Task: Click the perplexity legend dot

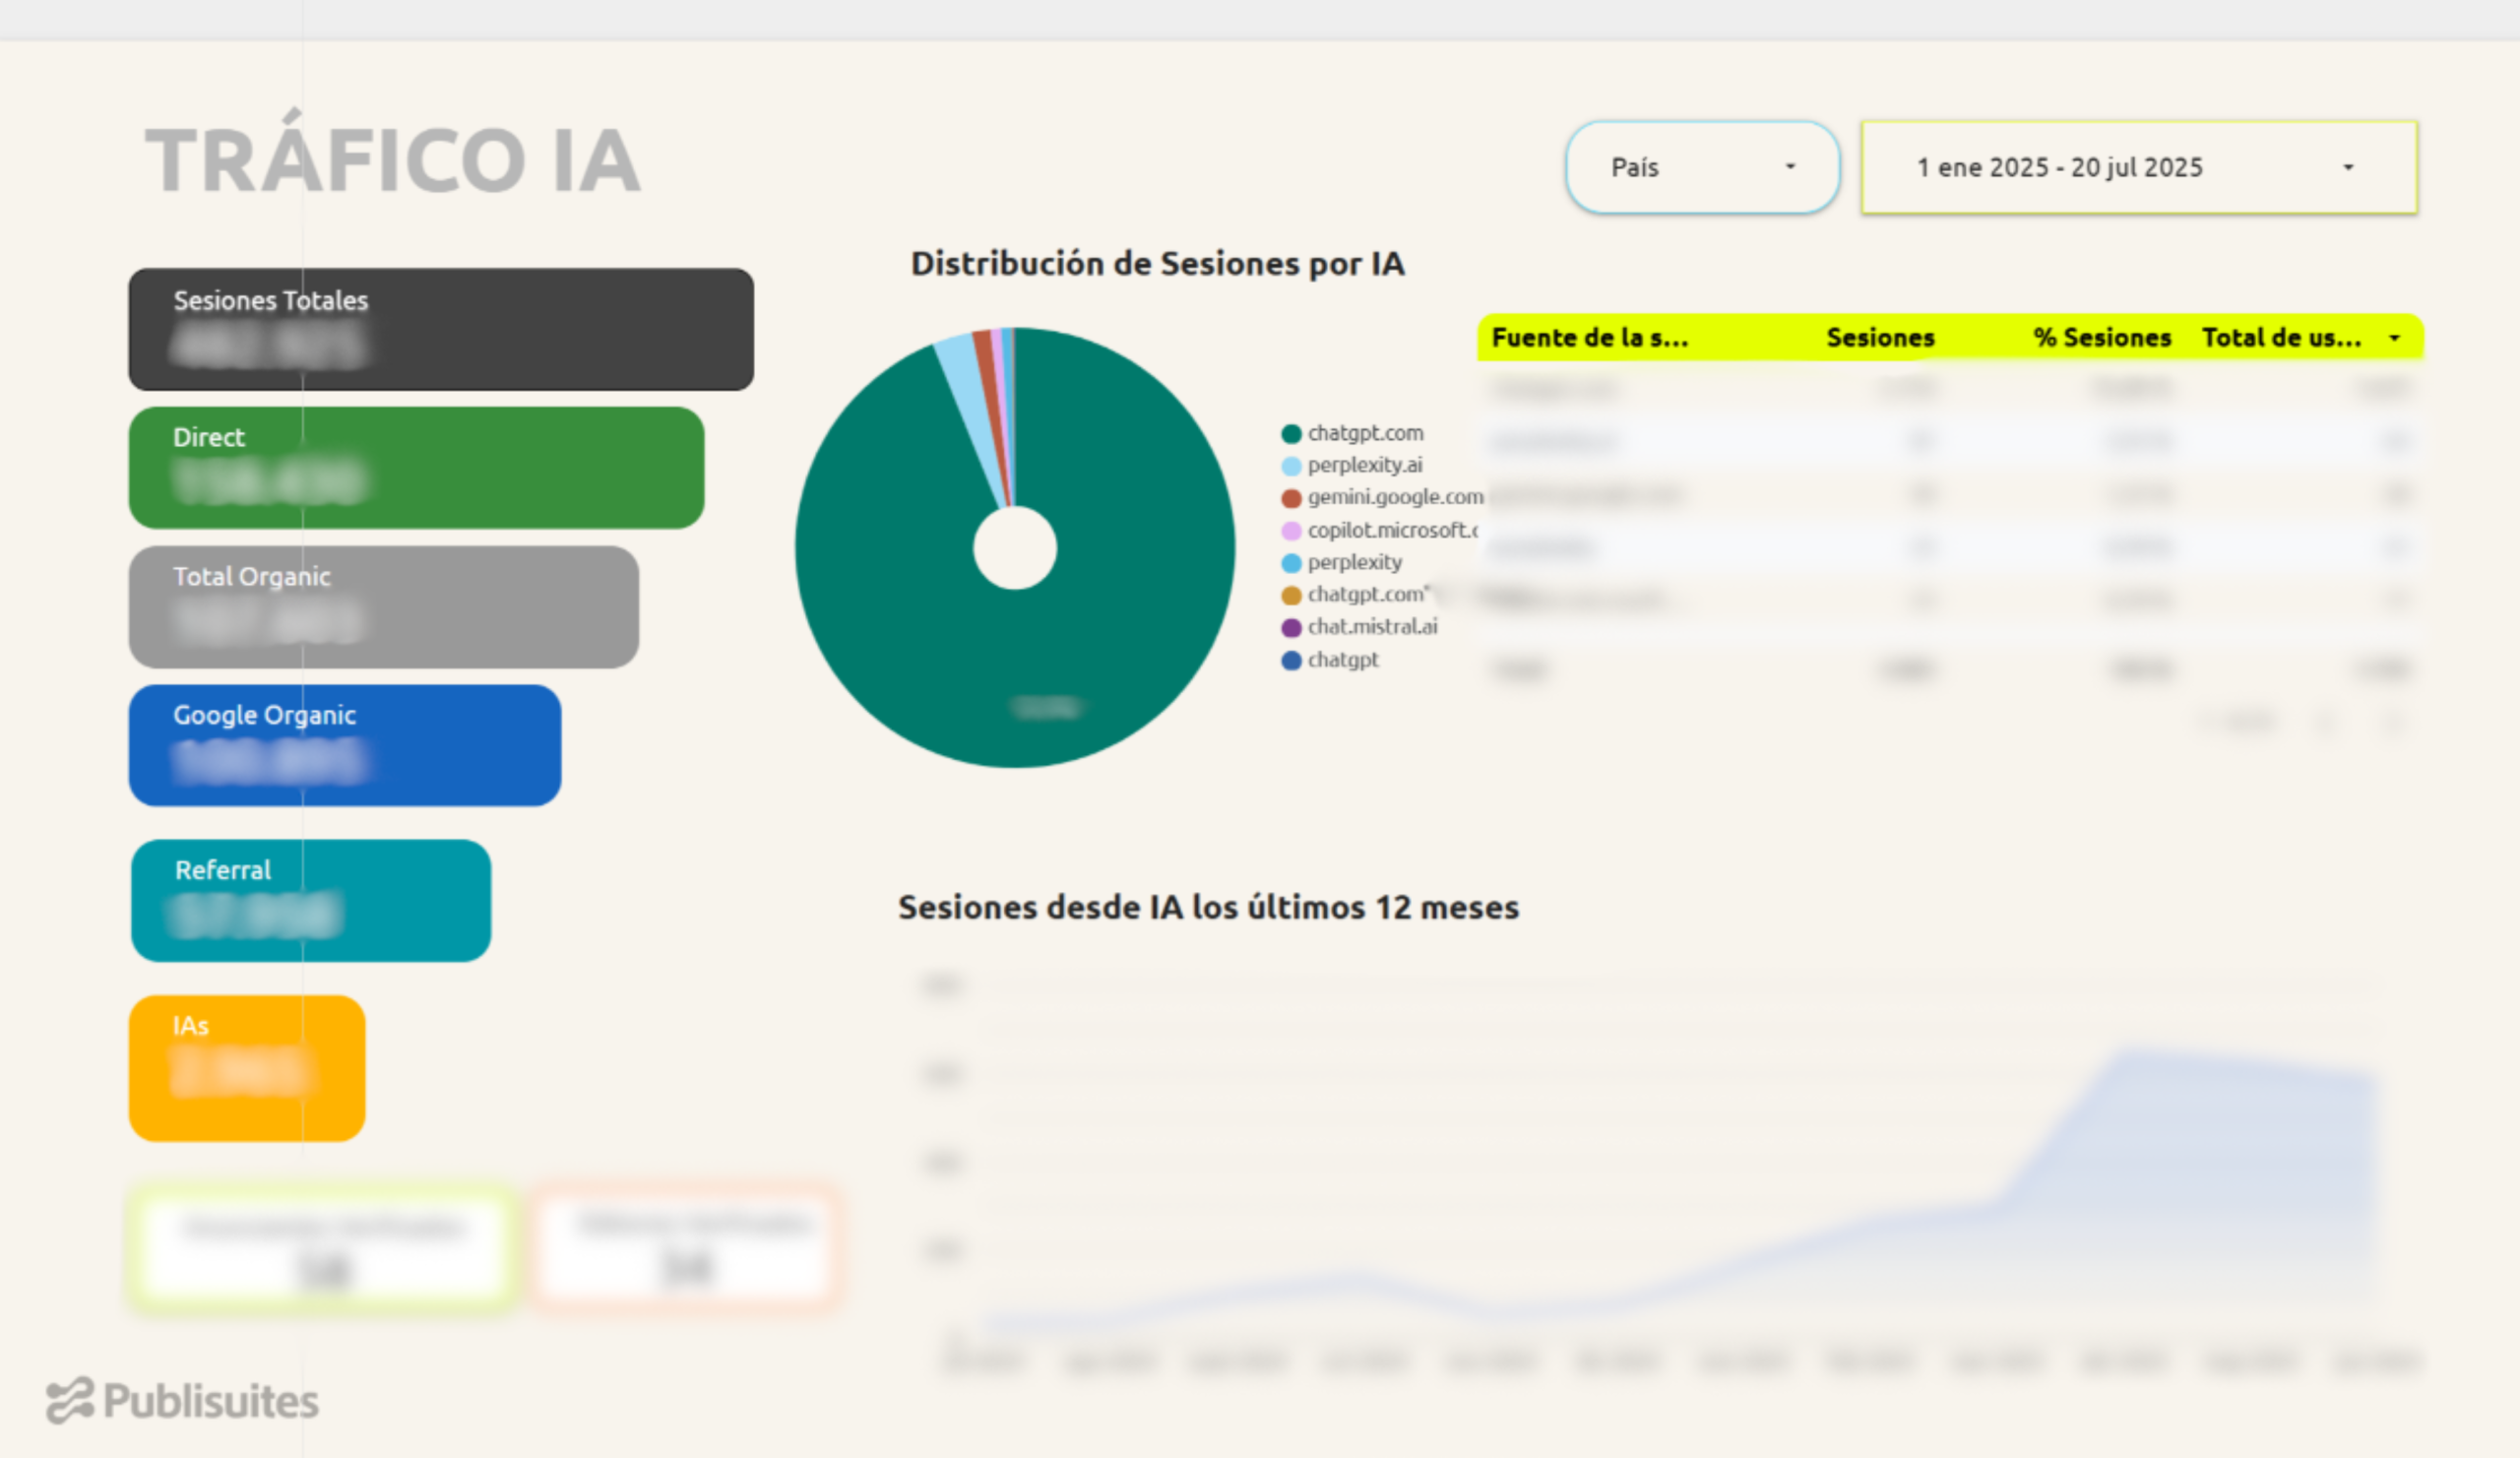Action: click(x=1291, y=563)
